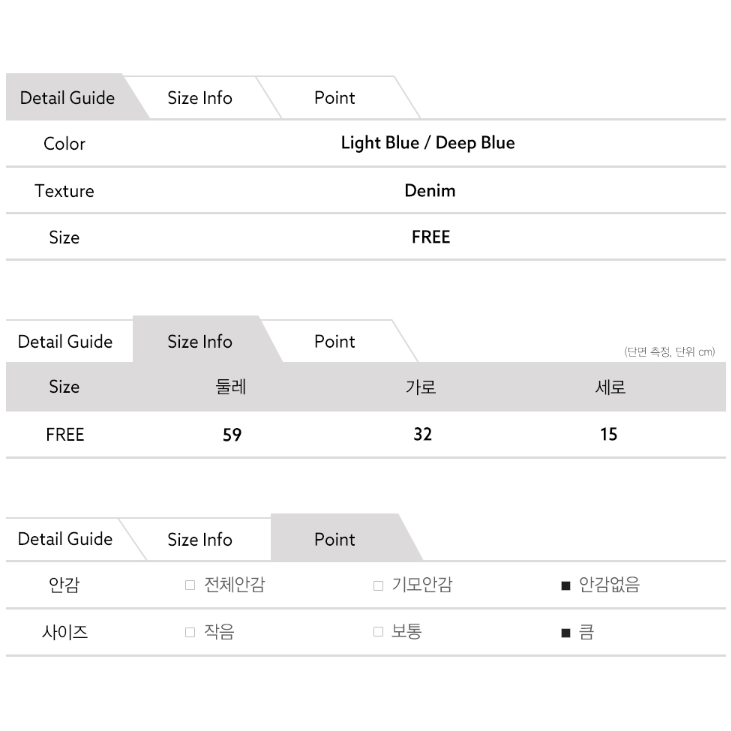This screenshot has height=731, width=731.
Task: Click the Detail Guide tab in top panel
Action: pos(67,98)
